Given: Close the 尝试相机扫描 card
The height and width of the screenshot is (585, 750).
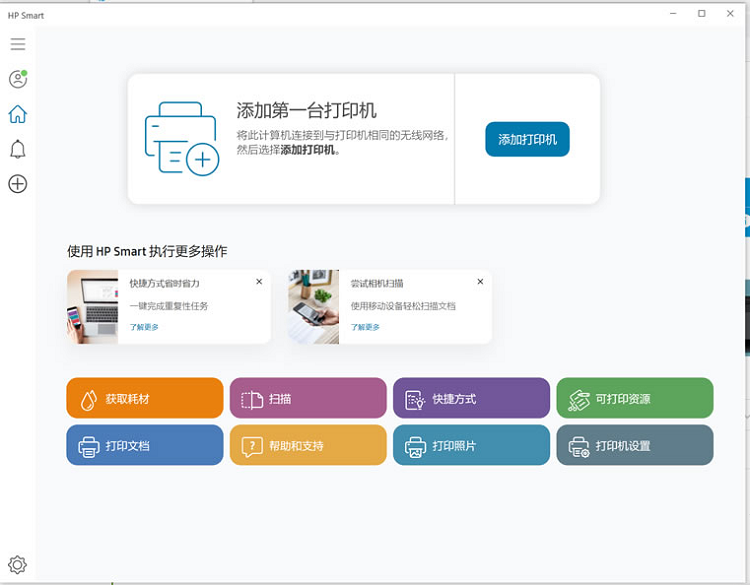Looking at the screenshot, I should [480, 282].
